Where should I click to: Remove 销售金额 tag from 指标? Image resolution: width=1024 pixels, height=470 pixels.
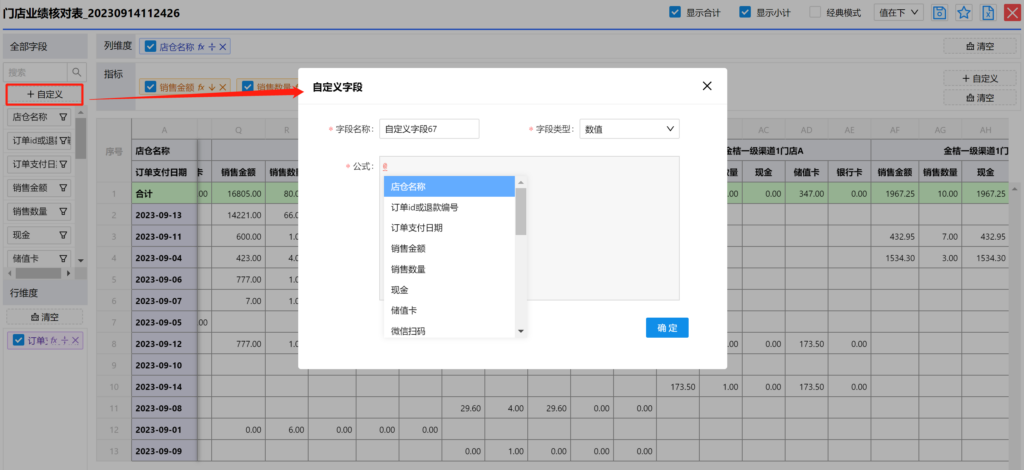223,87
